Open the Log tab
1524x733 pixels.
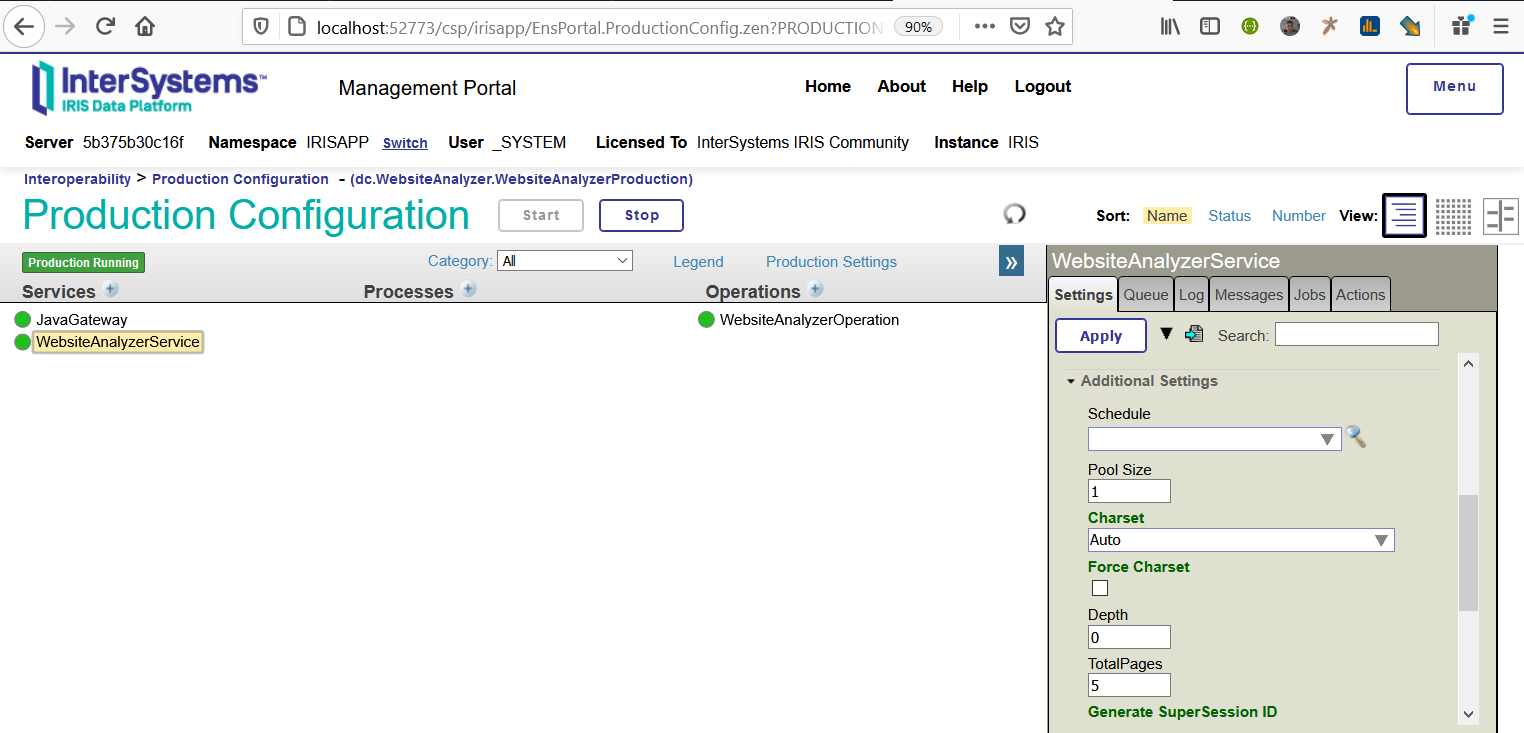tap(1191, 294)
